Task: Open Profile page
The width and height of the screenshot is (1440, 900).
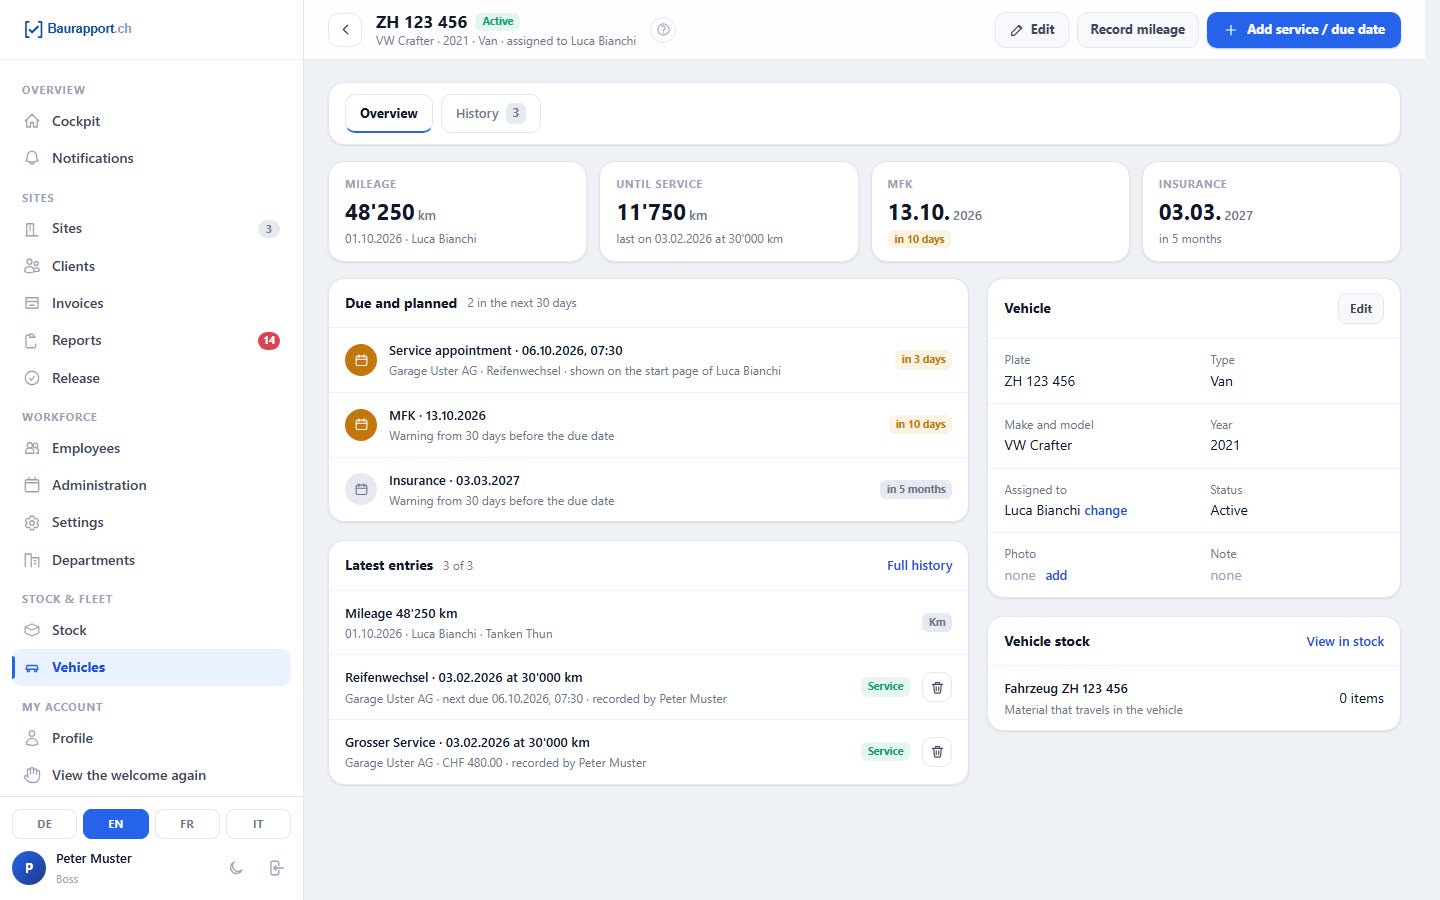Action: [x=151, y=738]
